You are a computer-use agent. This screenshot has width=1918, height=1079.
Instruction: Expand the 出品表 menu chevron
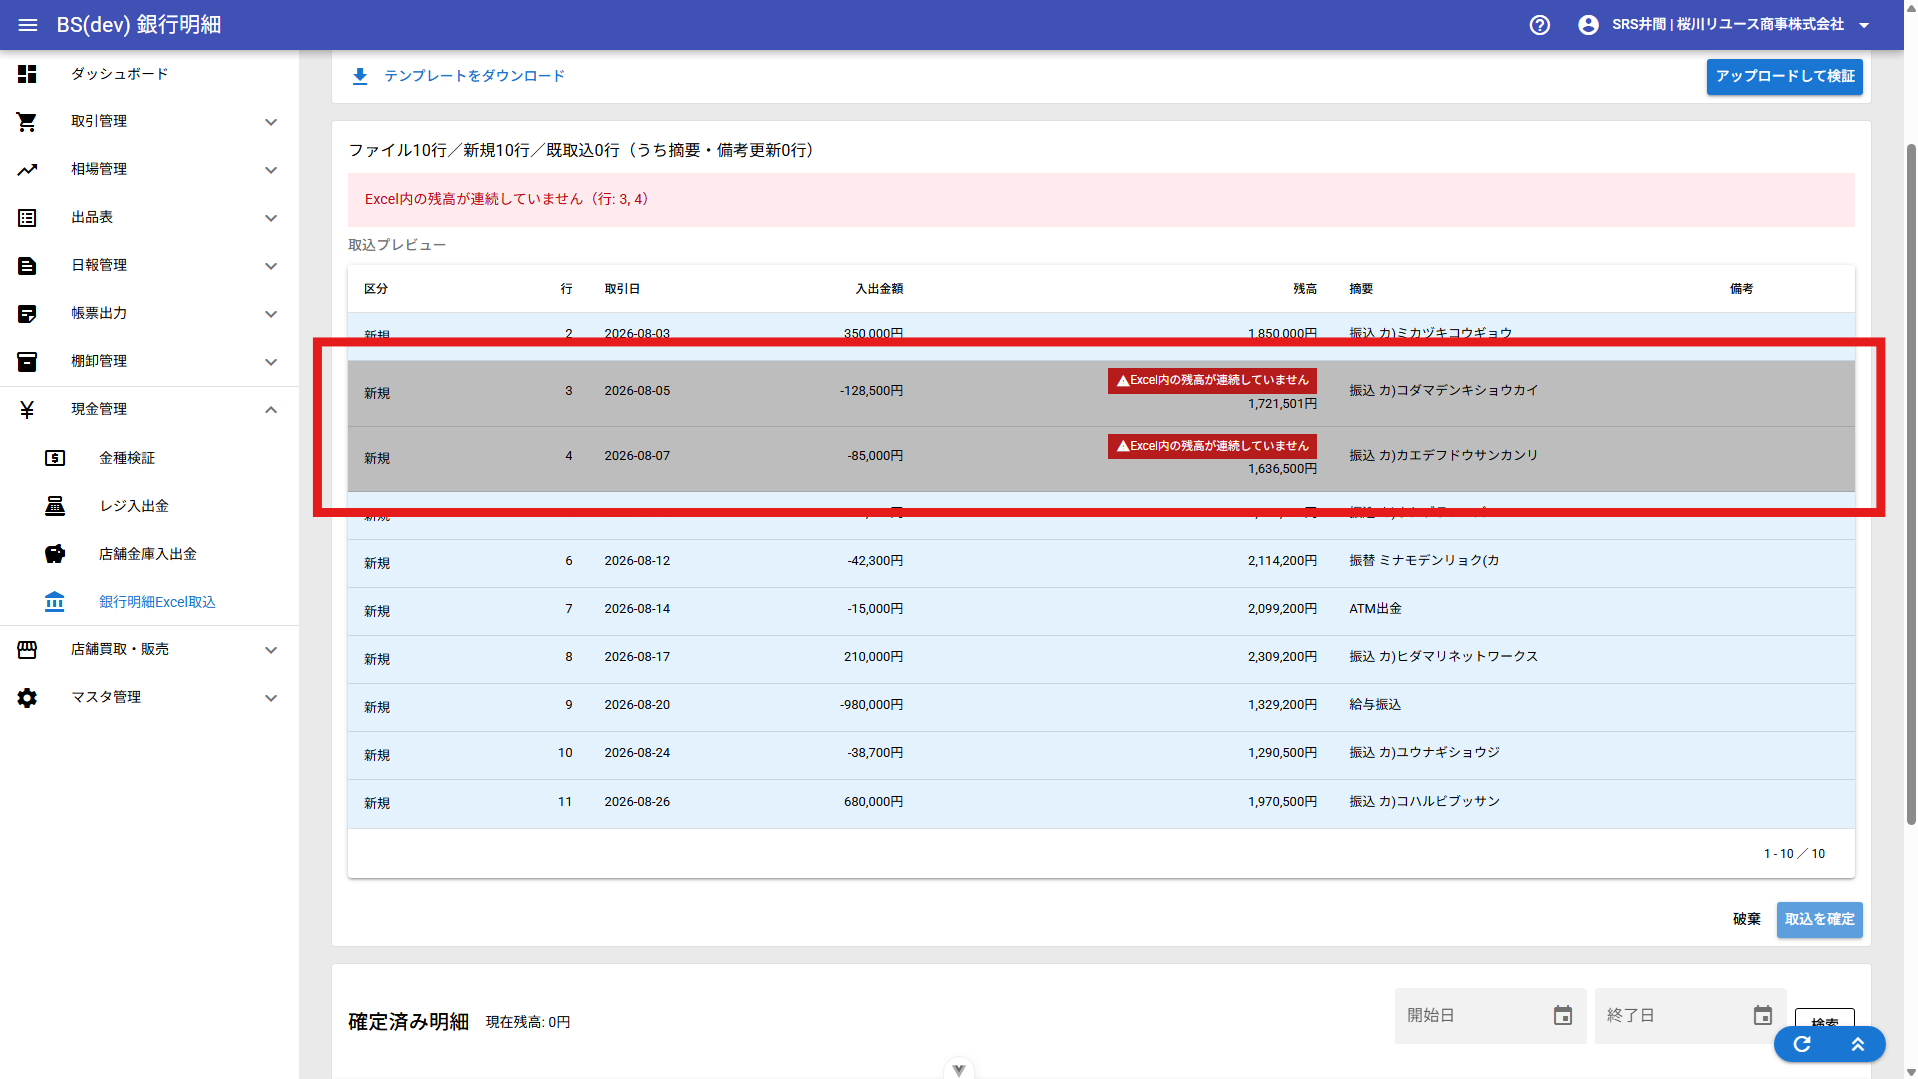click(x=271, y=218)
